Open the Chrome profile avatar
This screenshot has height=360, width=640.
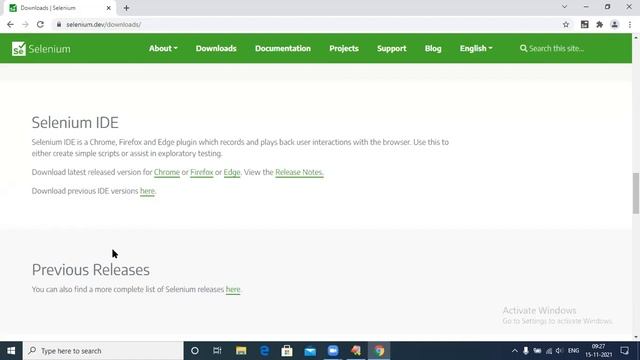(614, 24)
